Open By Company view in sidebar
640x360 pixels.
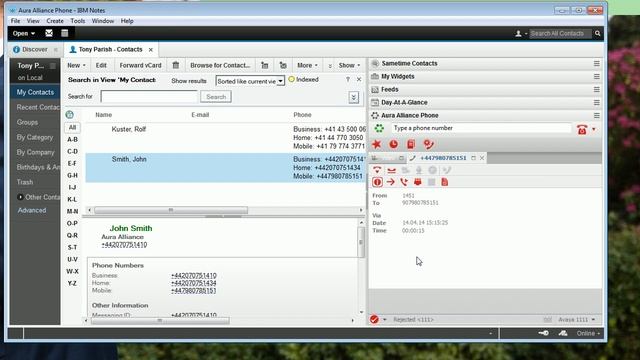(35, 152)
